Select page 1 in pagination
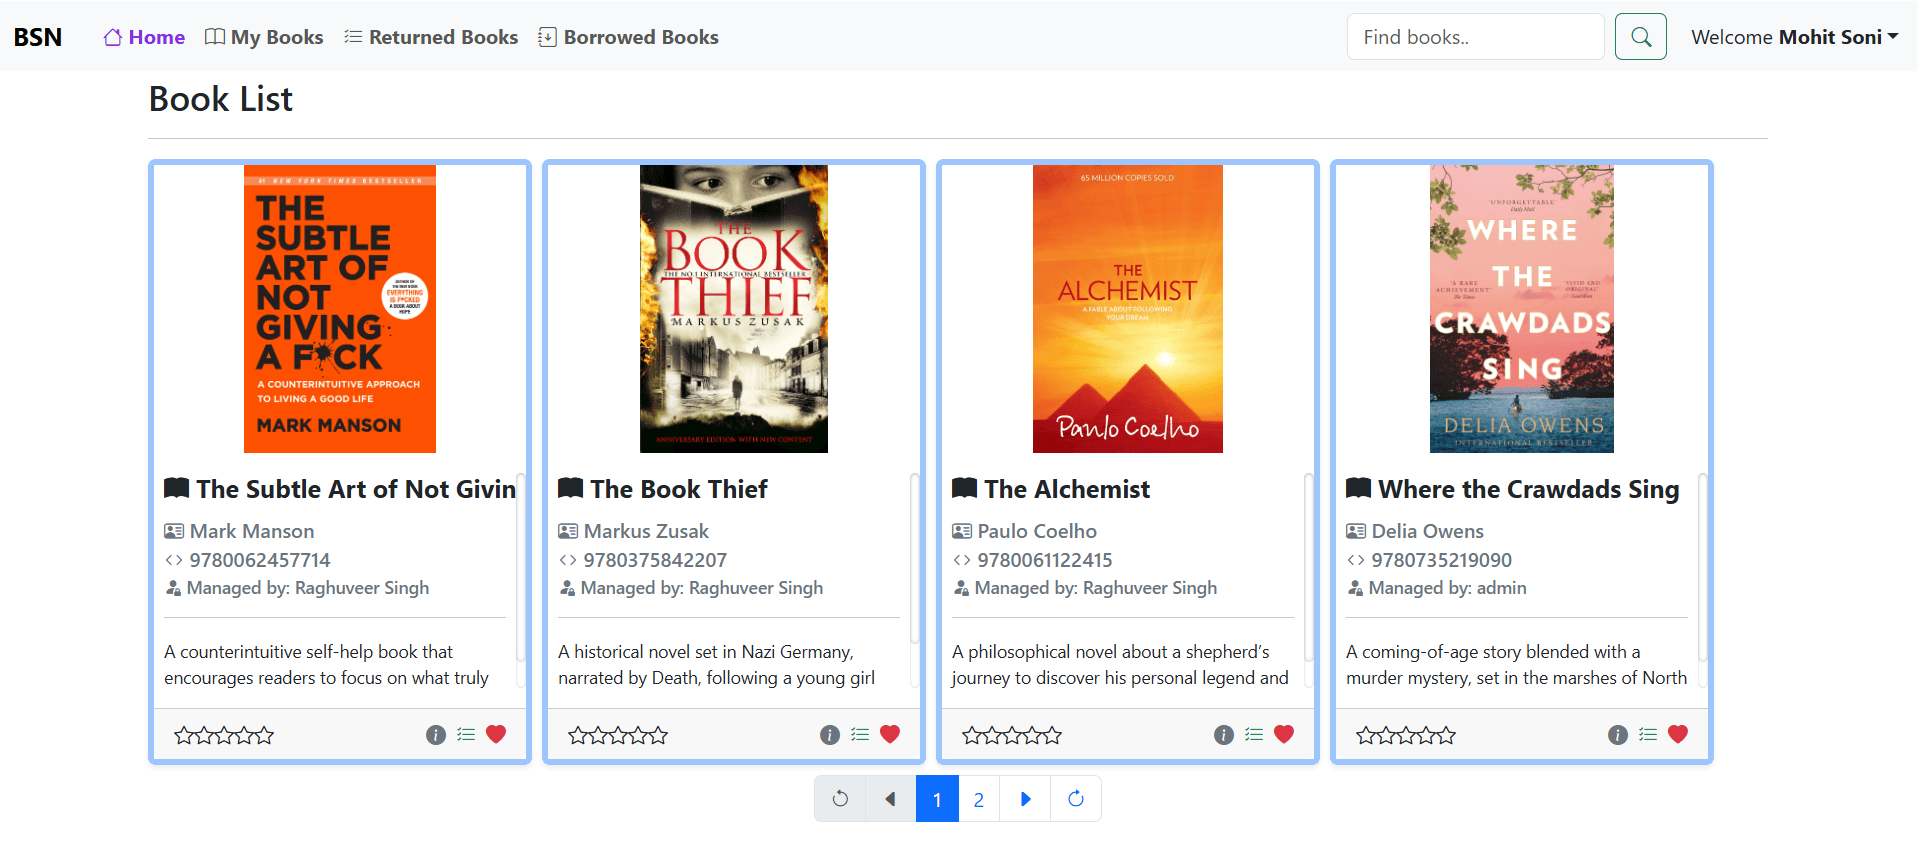 (x=937, y=799)
